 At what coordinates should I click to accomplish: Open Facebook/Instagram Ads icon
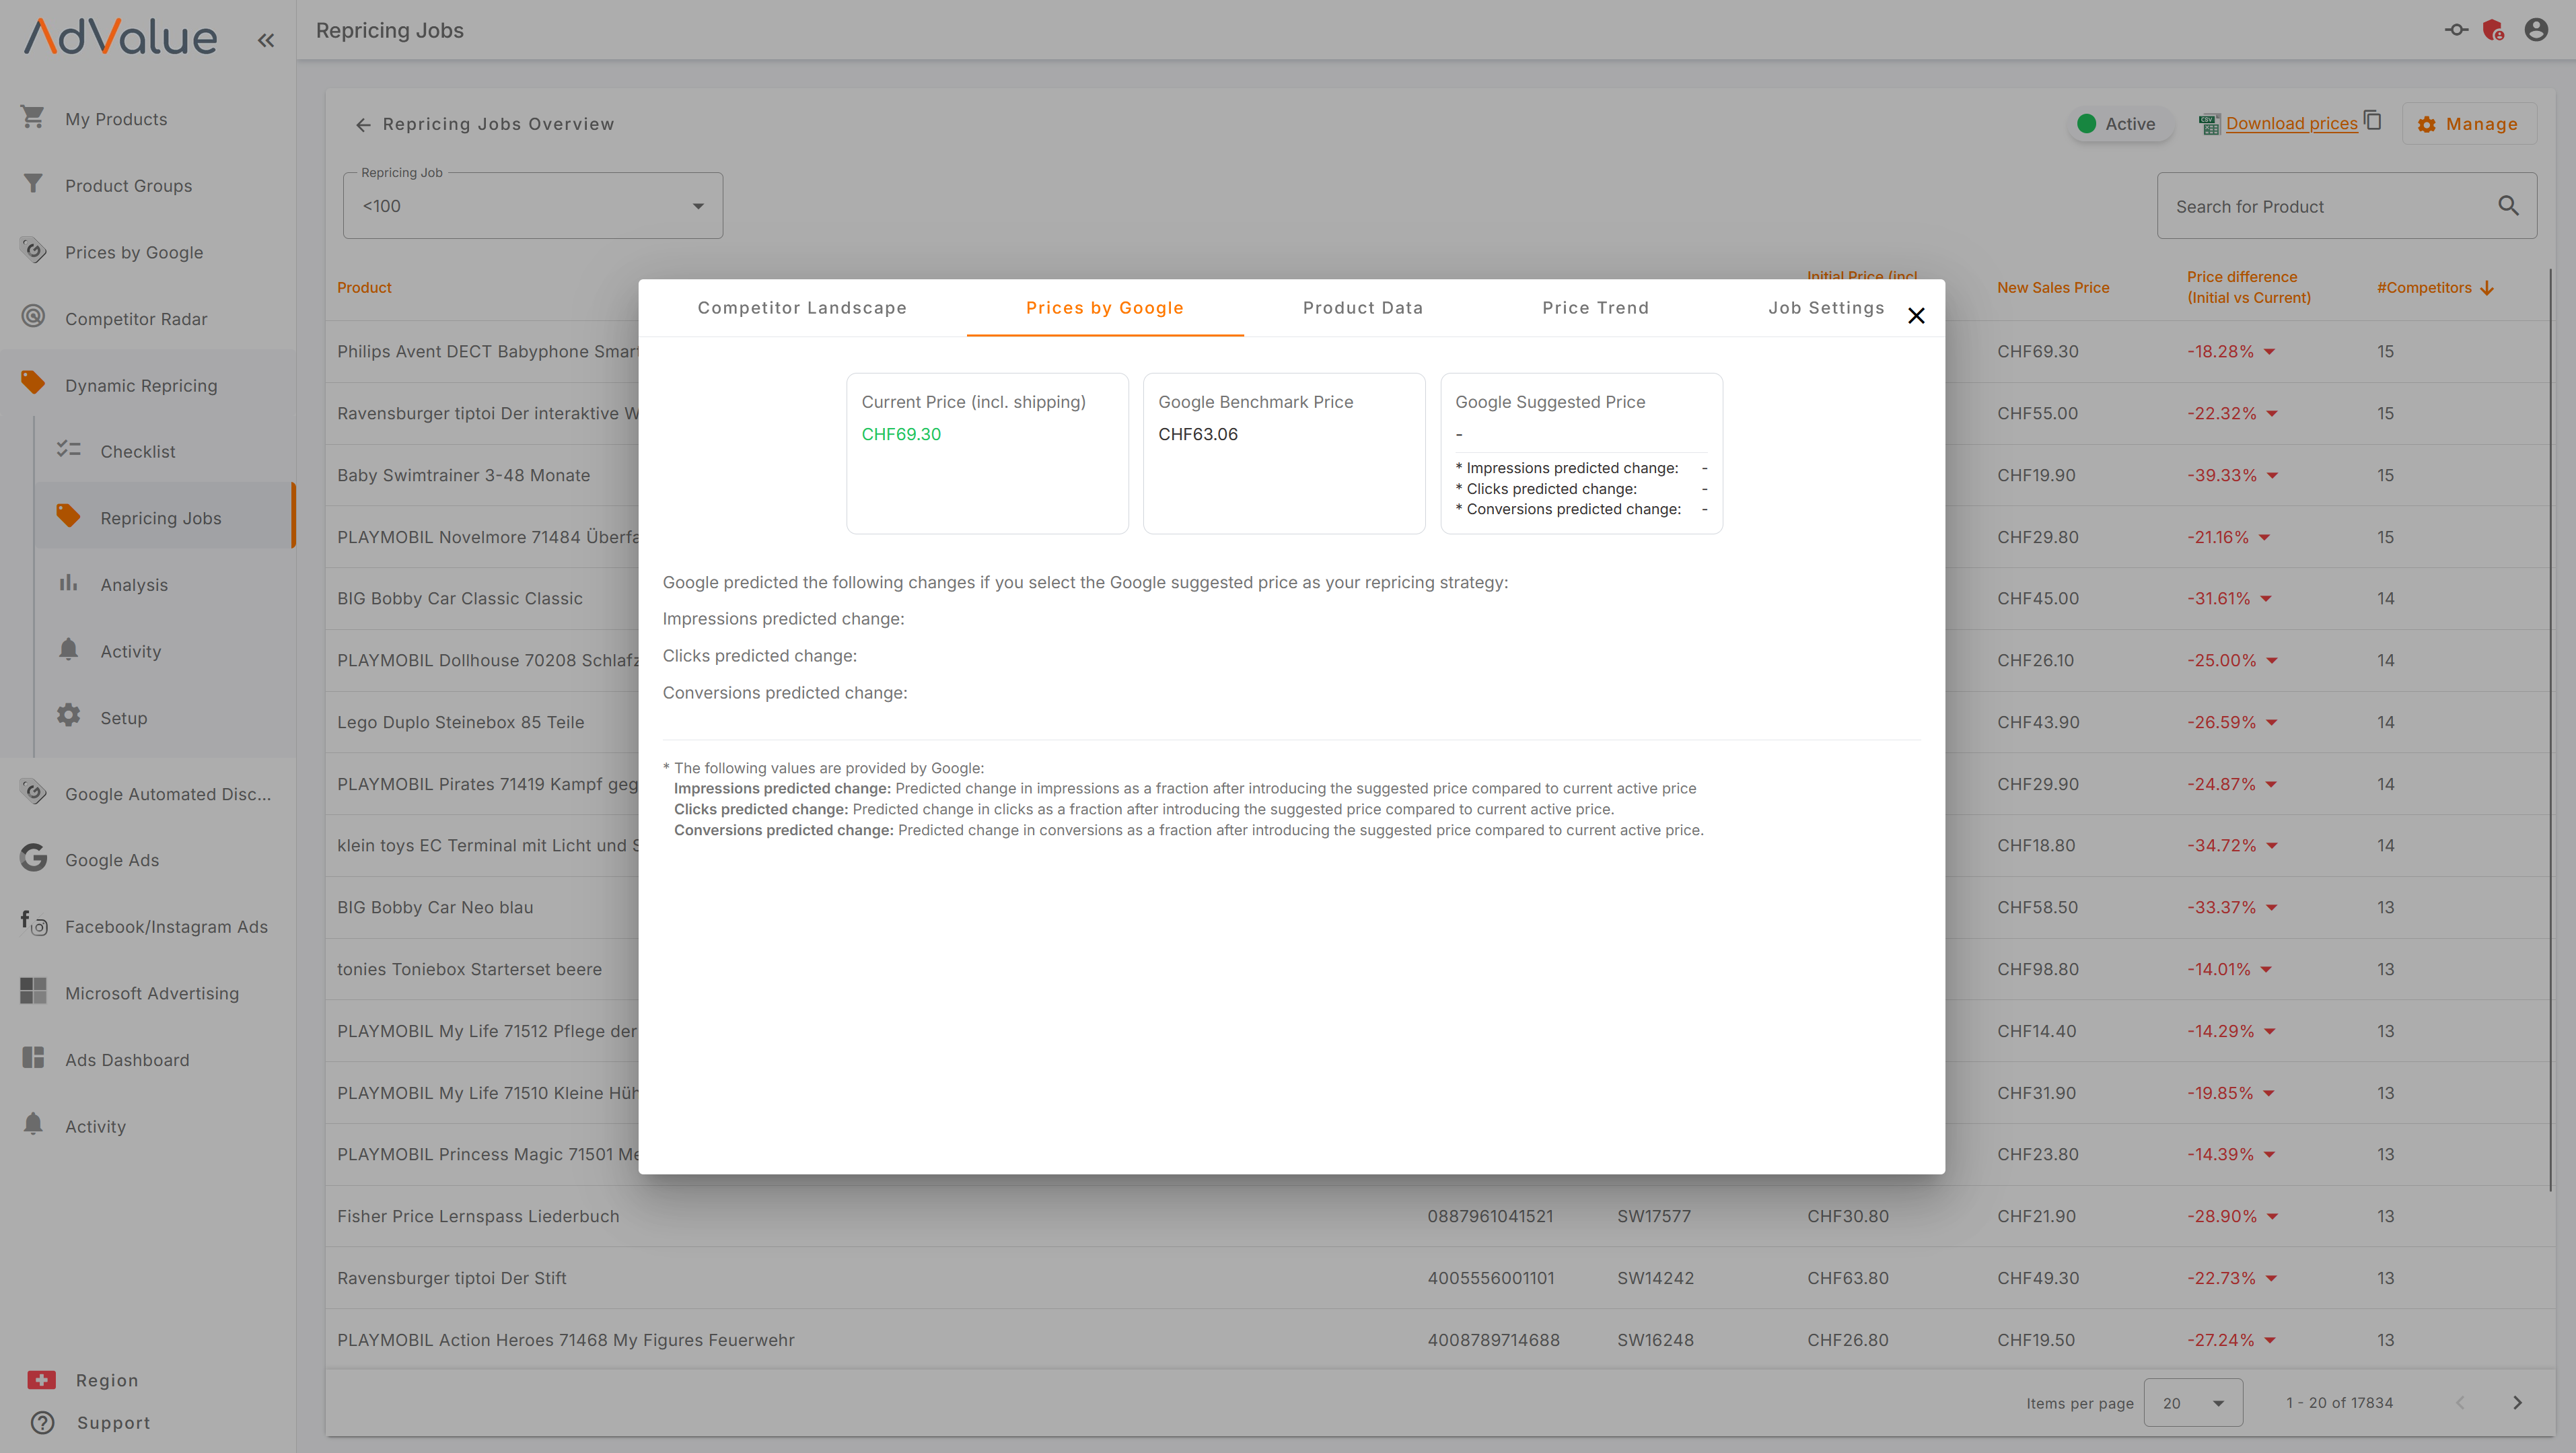coord(33,924)
